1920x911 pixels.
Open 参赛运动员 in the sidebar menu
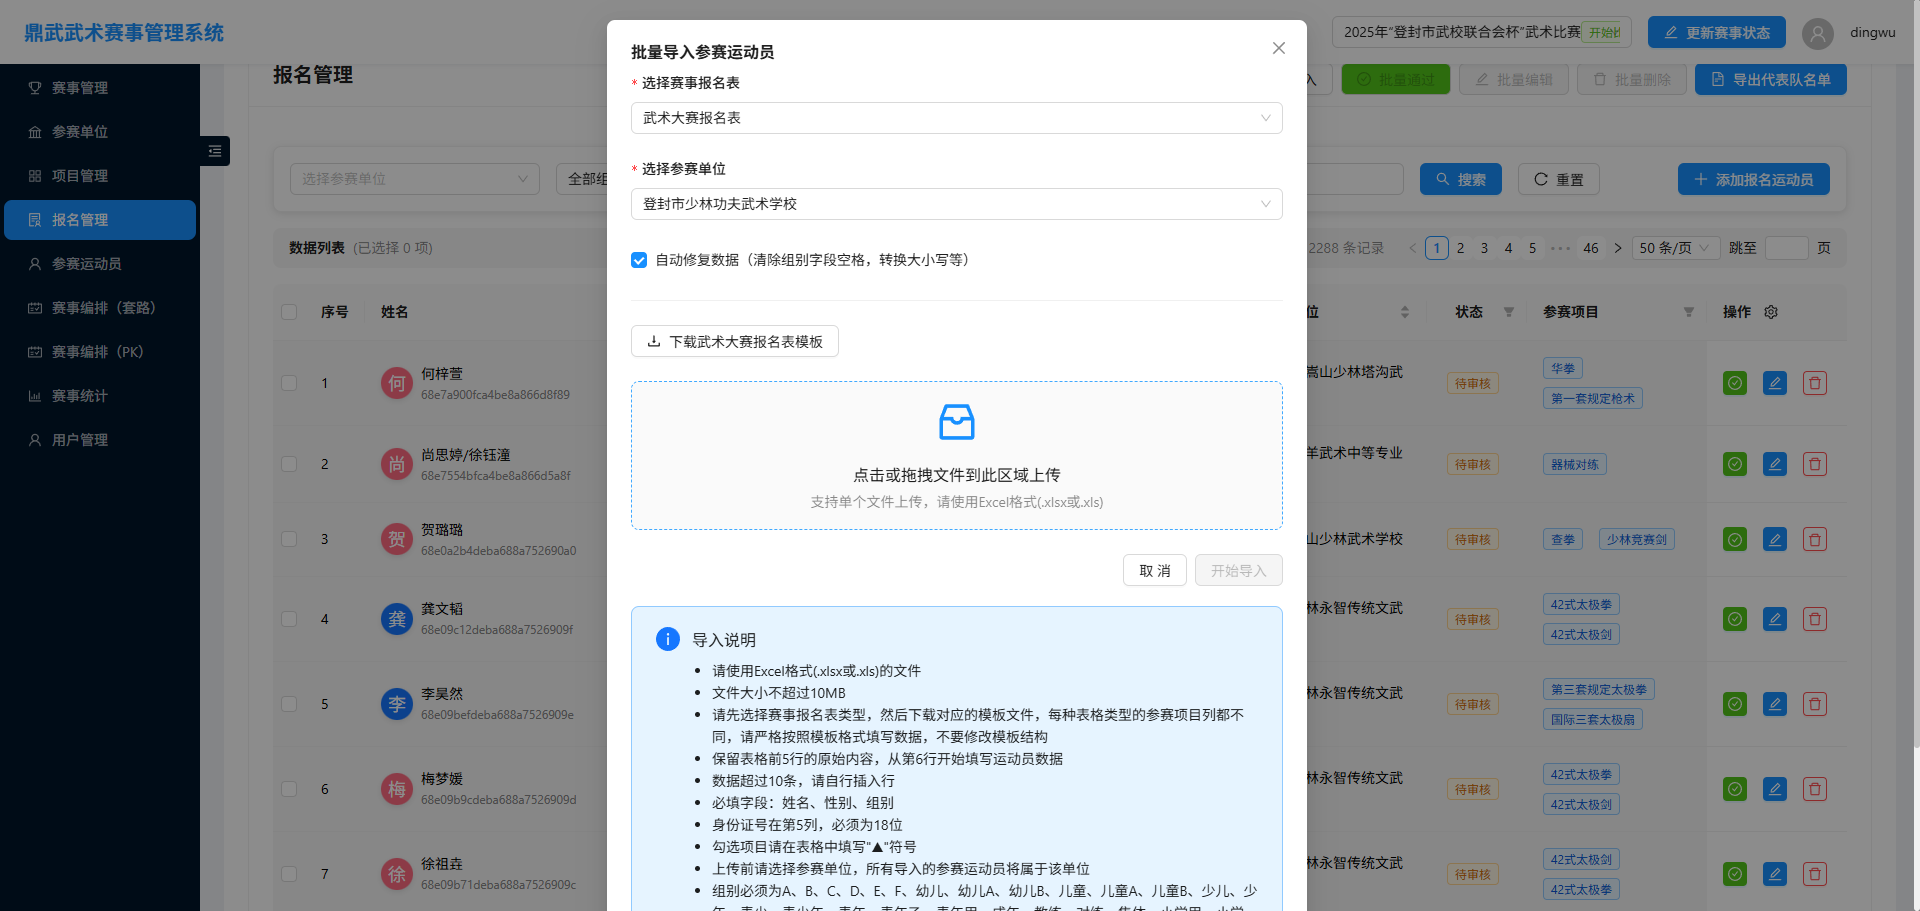click(86, 264)
